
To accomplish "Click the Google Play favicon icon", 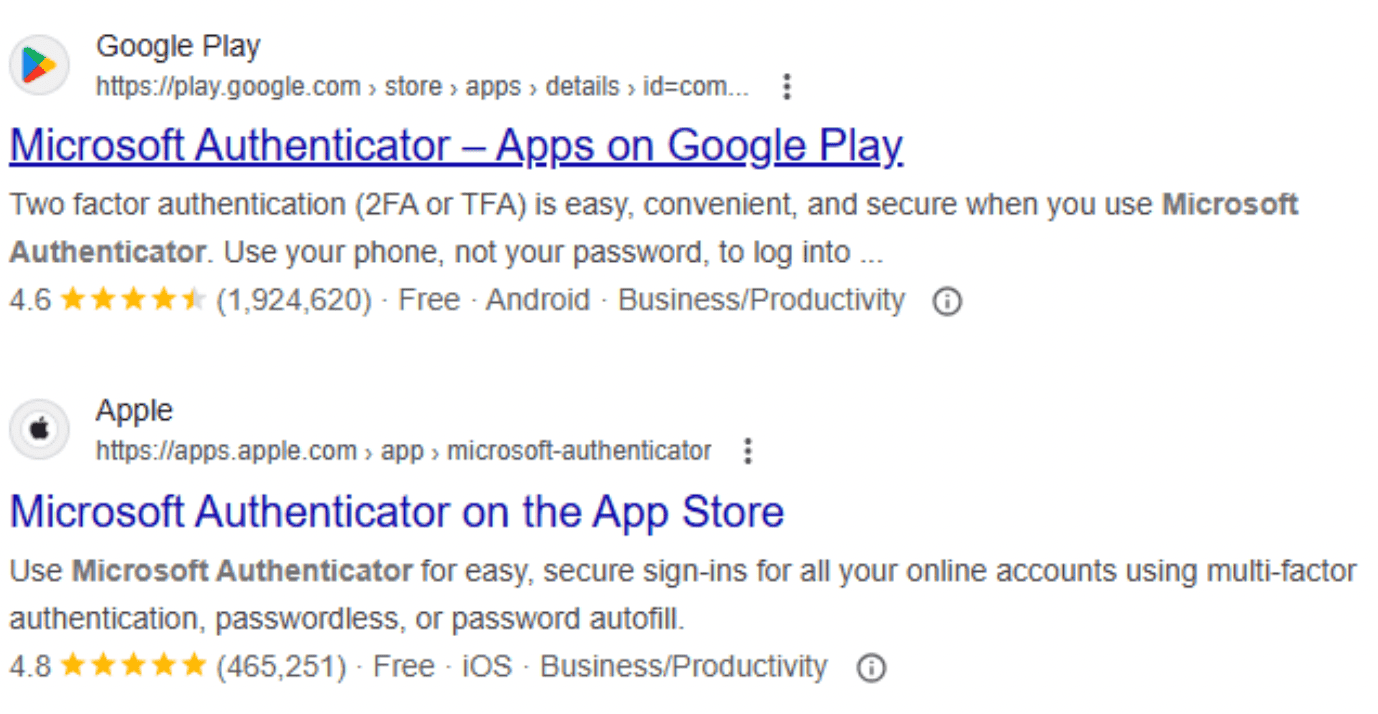I will (40, 66).
